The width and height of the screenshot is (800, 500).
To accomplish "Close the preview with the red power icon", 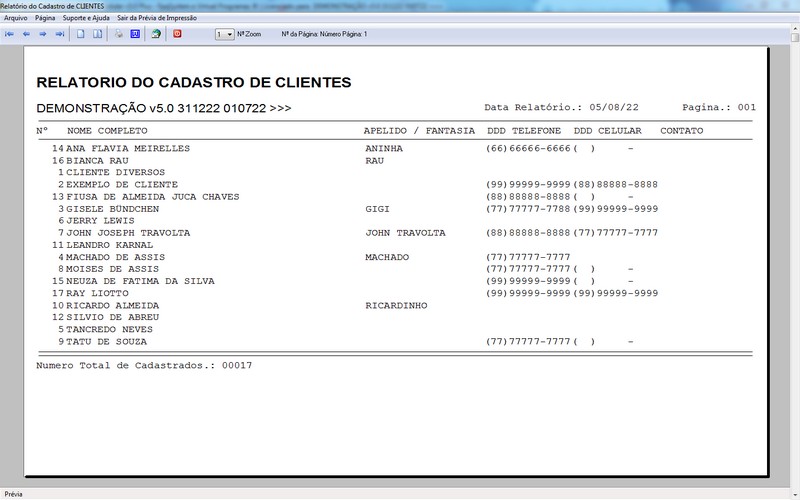I will pos(177,34).
